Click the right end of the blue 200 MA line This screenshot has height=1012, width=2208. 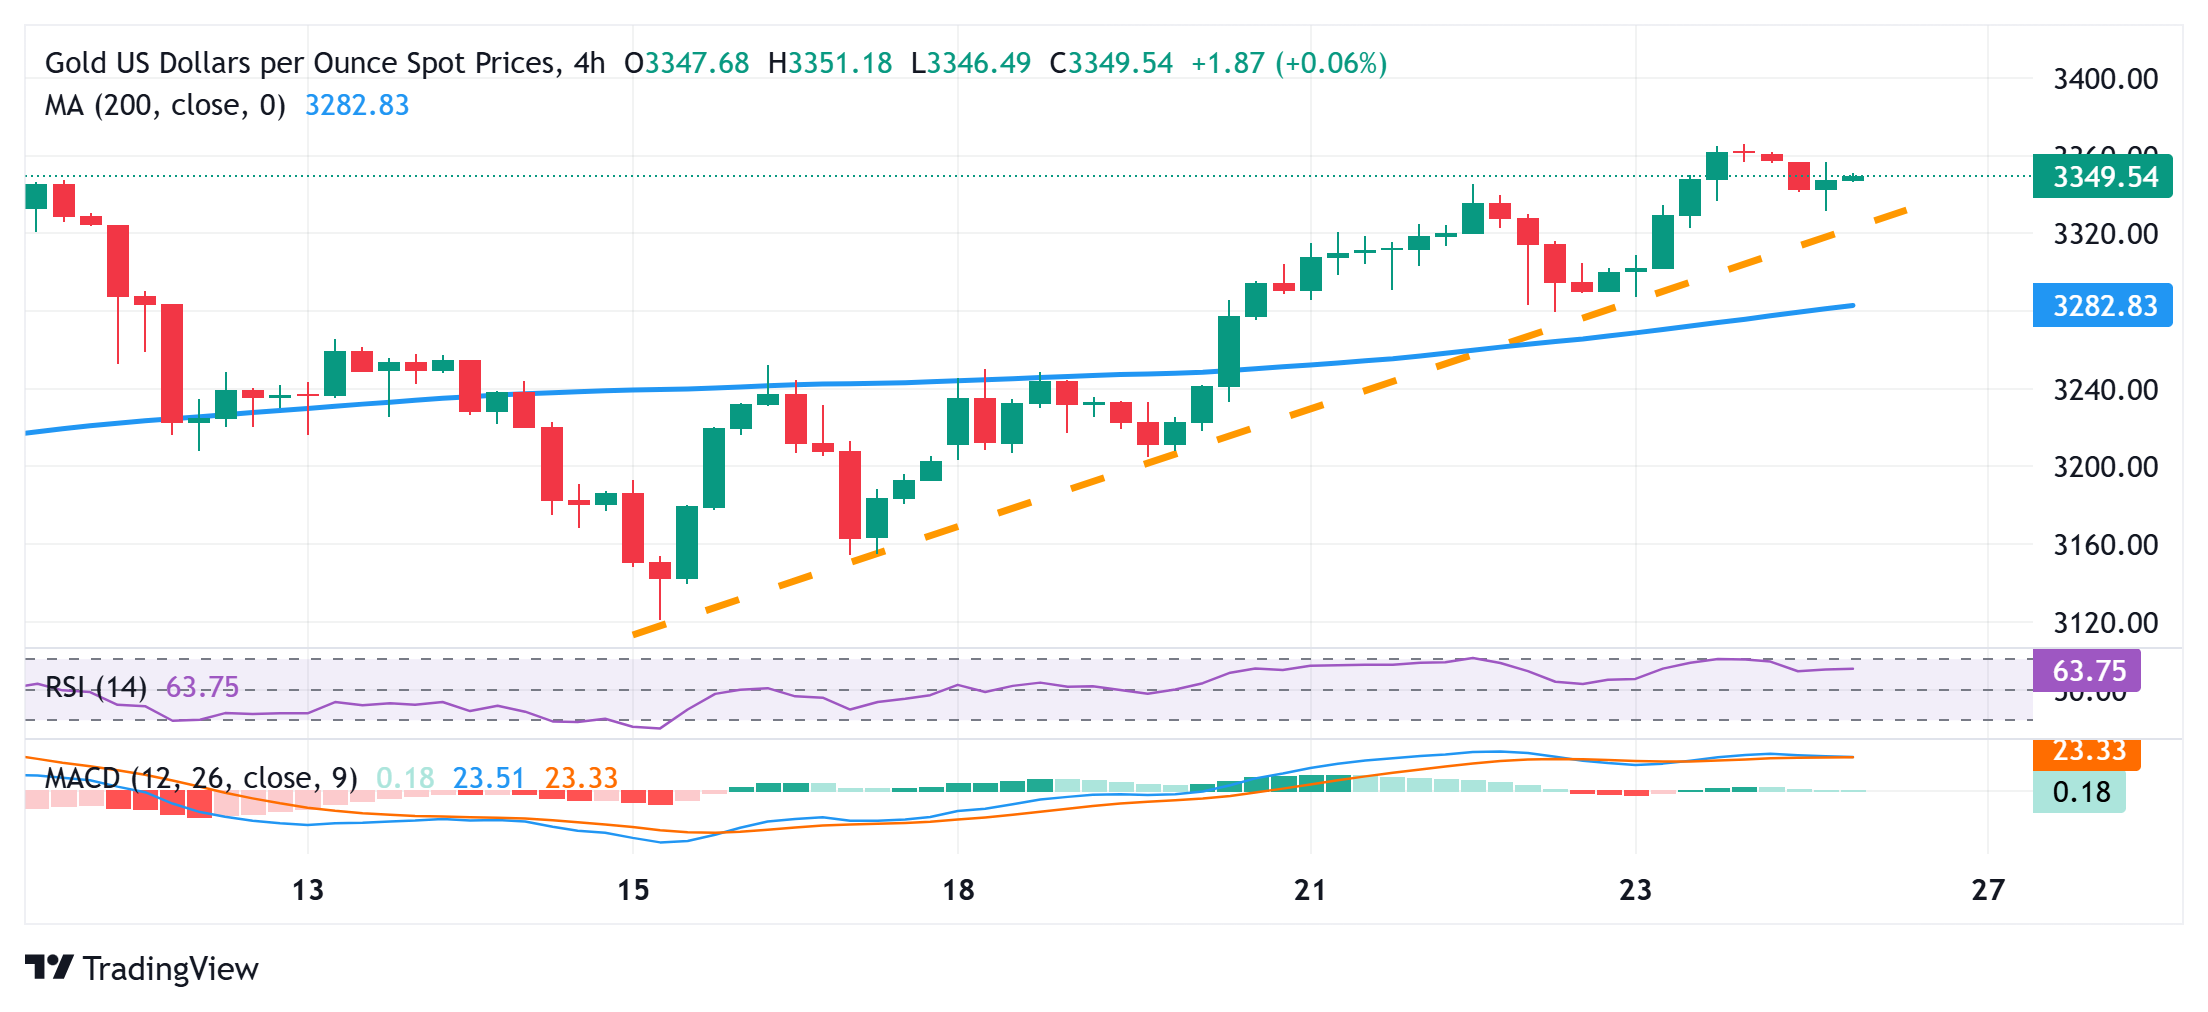click(1851, 305)
